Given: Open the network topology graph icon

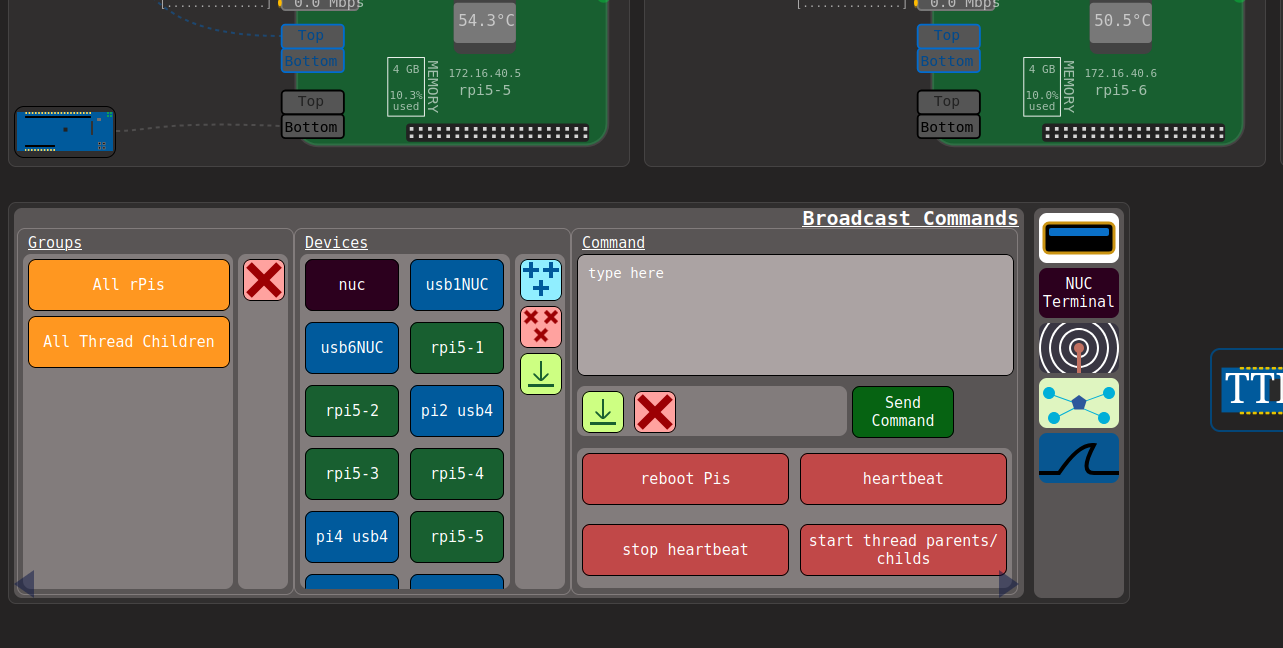Looking at the screenshot, I should tap(1079, 403).
